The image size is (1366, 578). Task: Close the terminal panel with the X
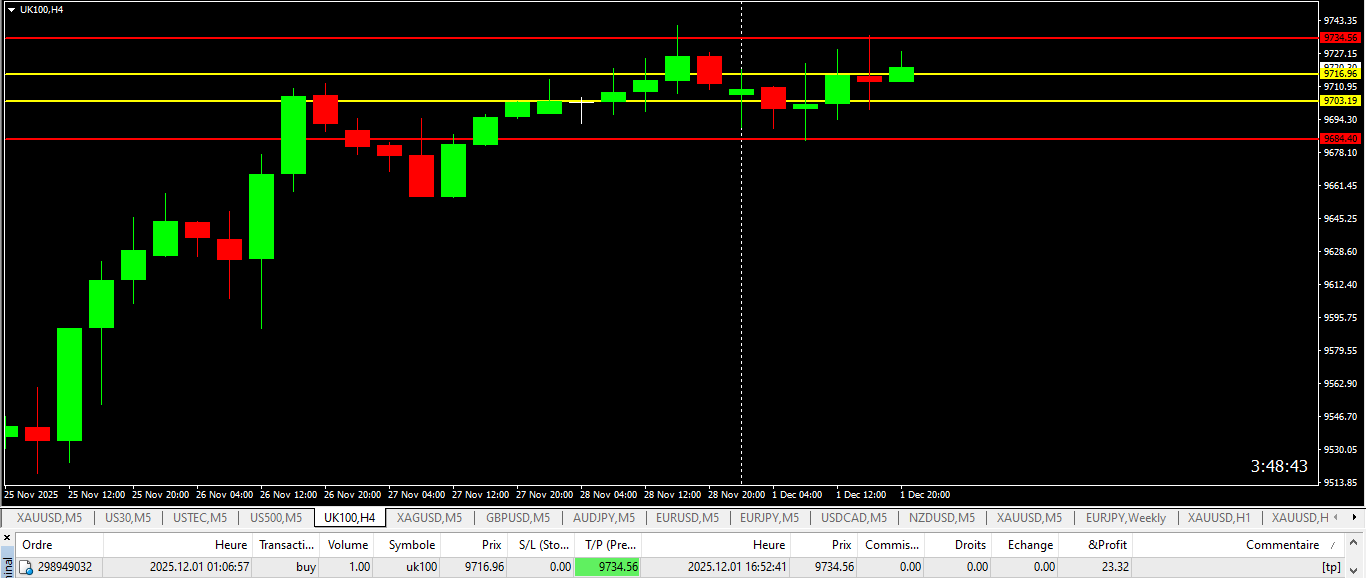pos(8,539)
